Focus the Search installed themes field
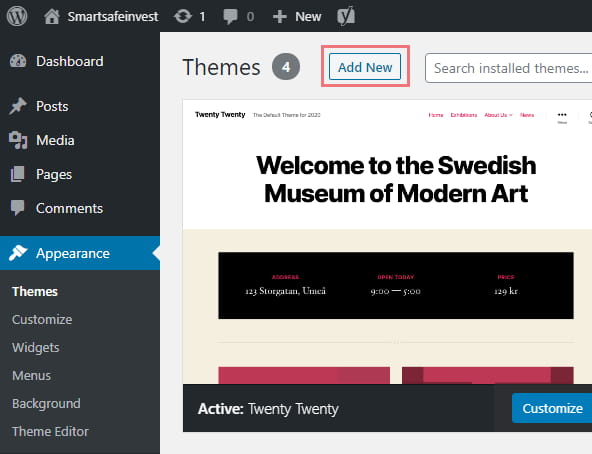Image resolution: width=592 pixels, height=454 pixels. pos(508,68)
